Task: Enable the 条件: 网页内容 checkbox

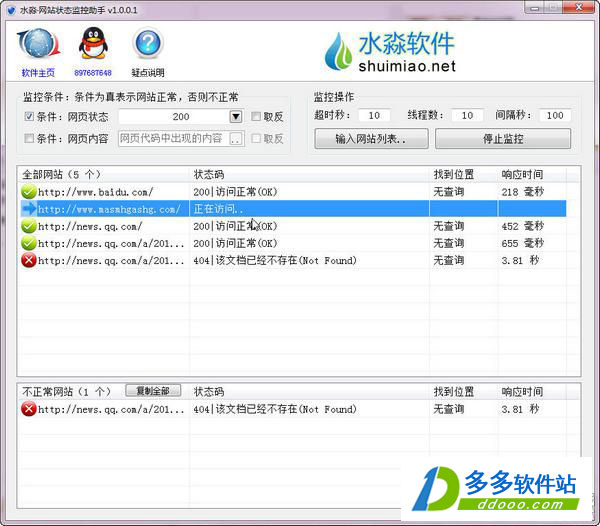Action: click(x=29, y=138)
